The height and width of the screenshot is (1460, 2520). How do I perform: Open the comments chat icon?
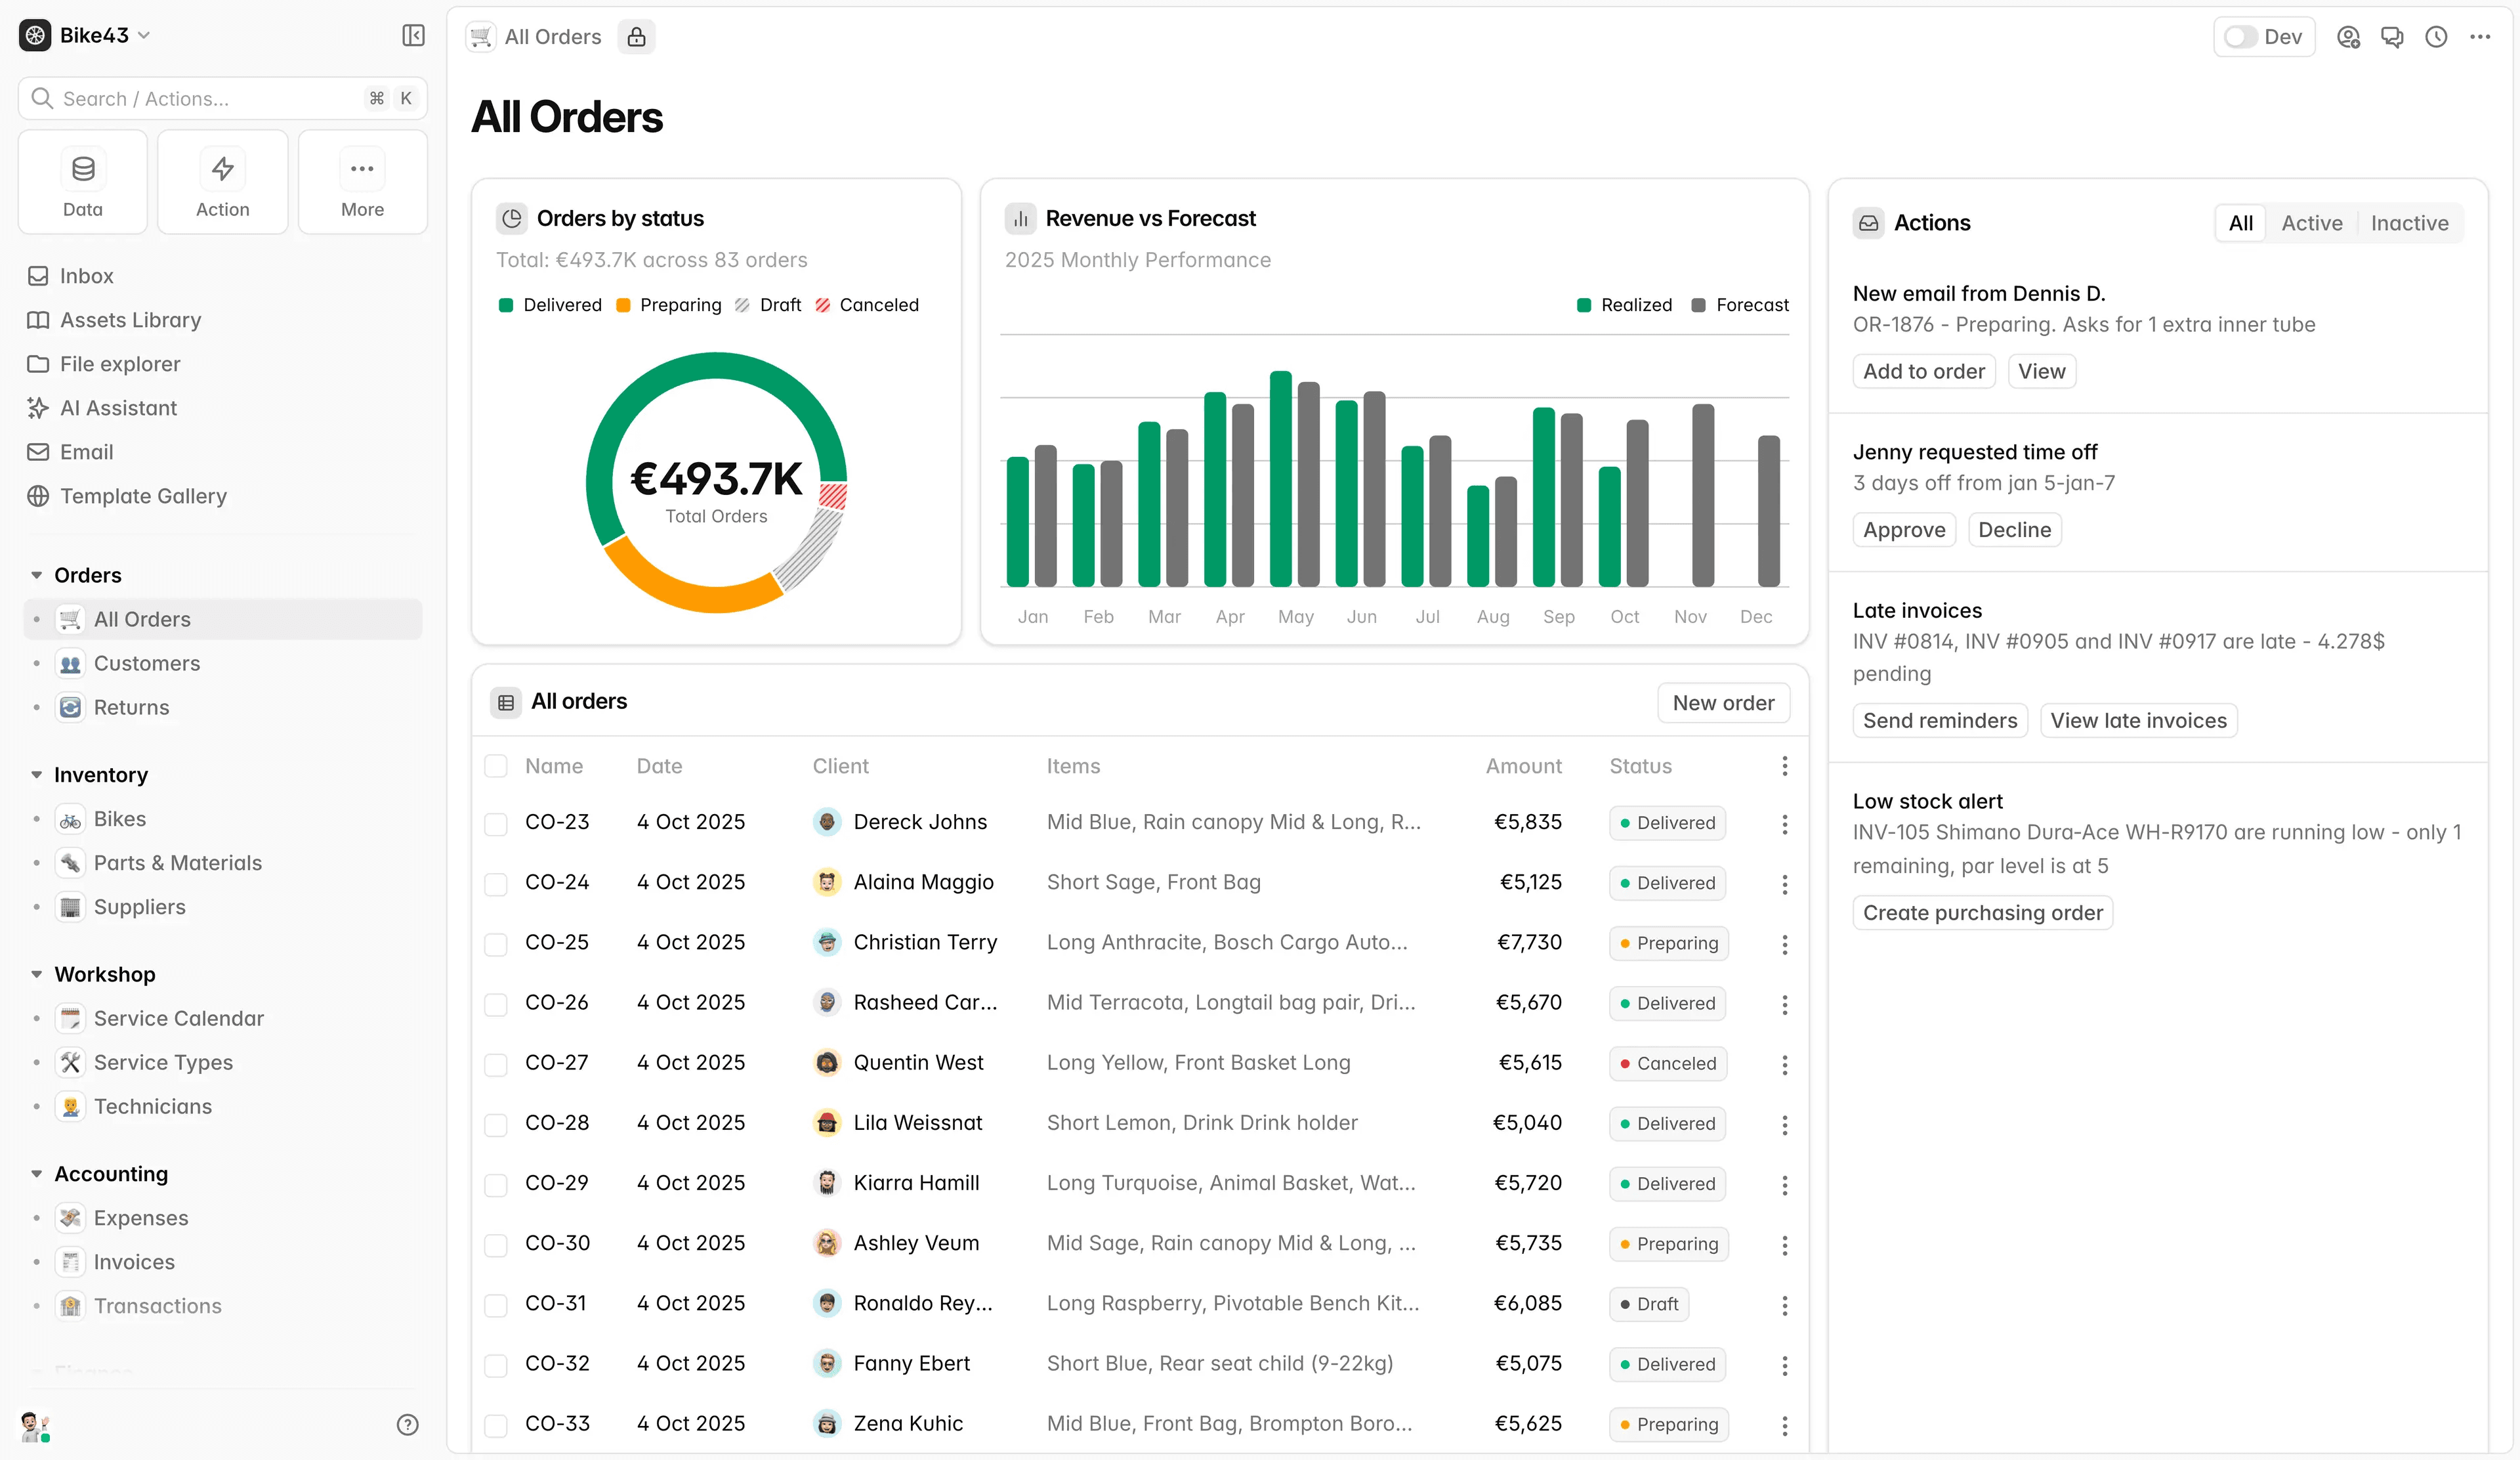(2392, 37)
